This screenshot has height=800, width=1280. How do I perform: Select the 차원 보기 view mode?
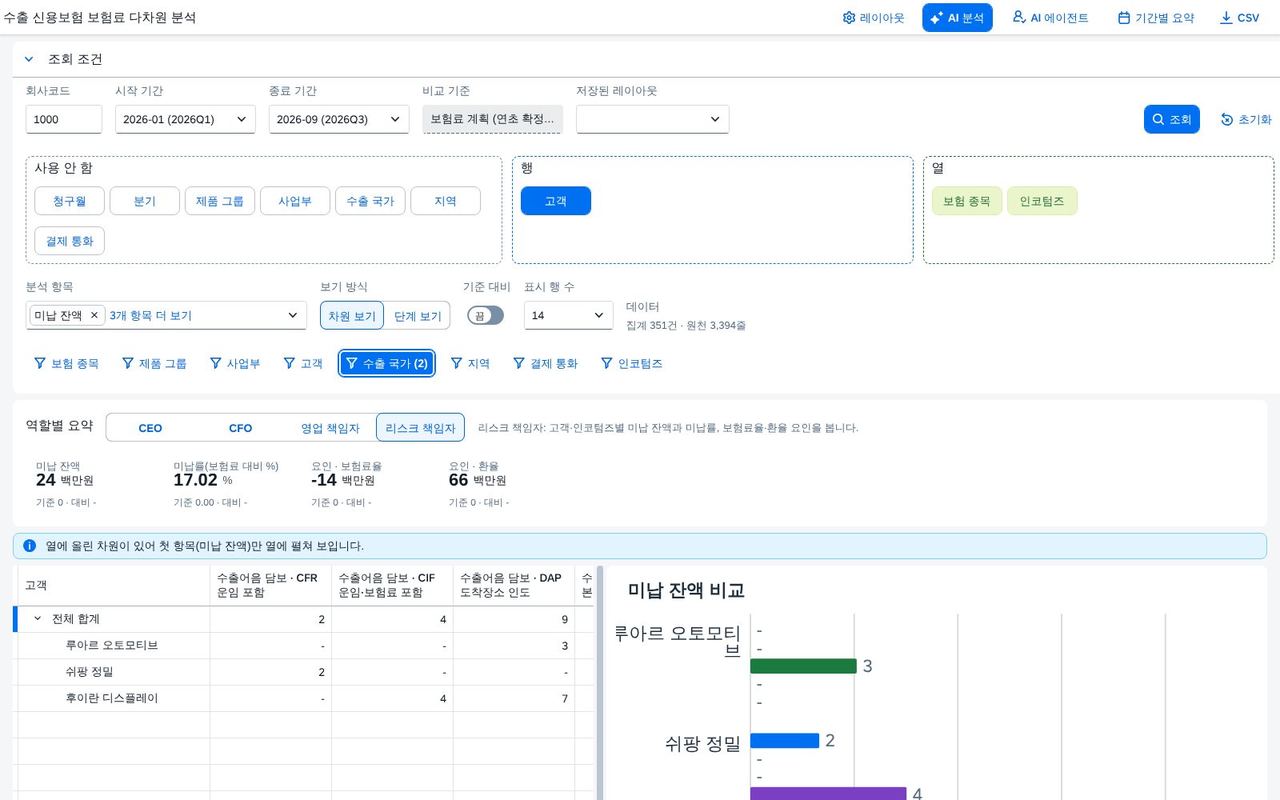(352, 316)
